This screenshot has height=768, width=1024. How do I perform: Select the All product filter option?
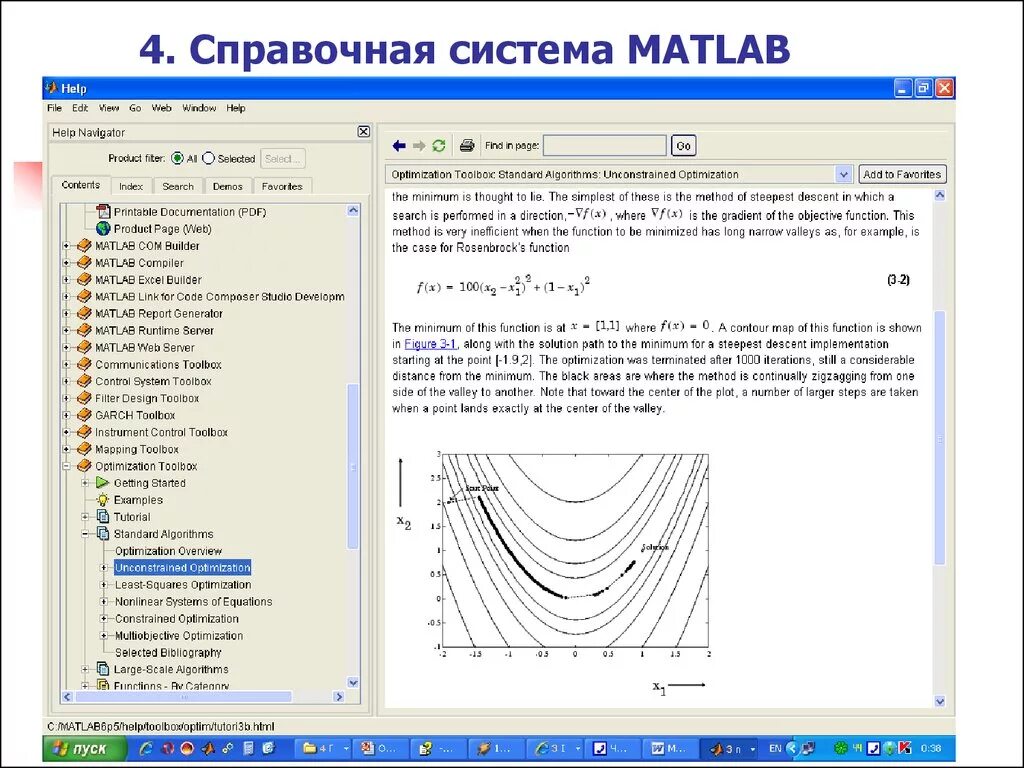click(x=177, y=158)
